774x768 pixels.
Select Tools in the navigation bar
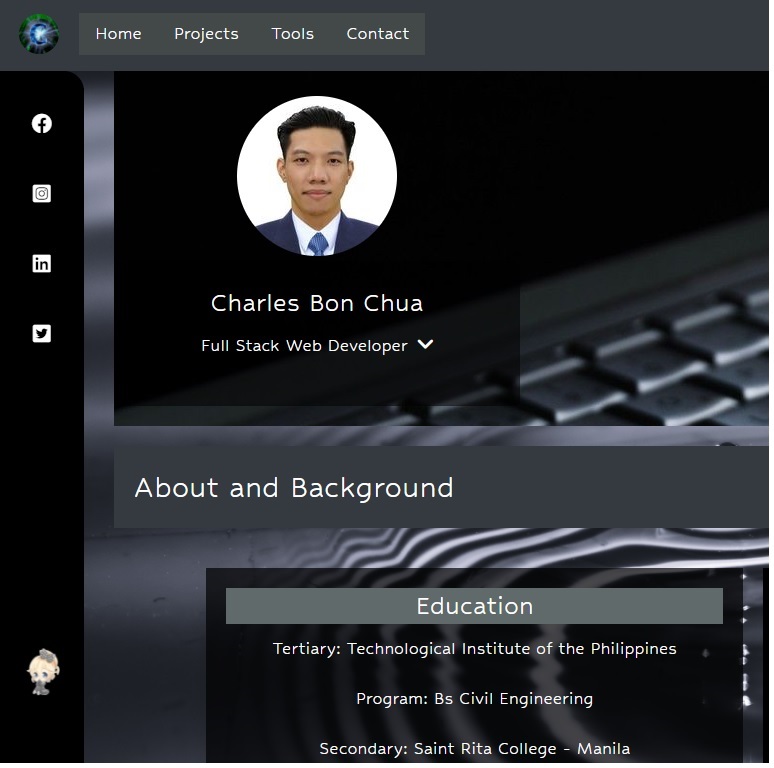coord(292,34)
